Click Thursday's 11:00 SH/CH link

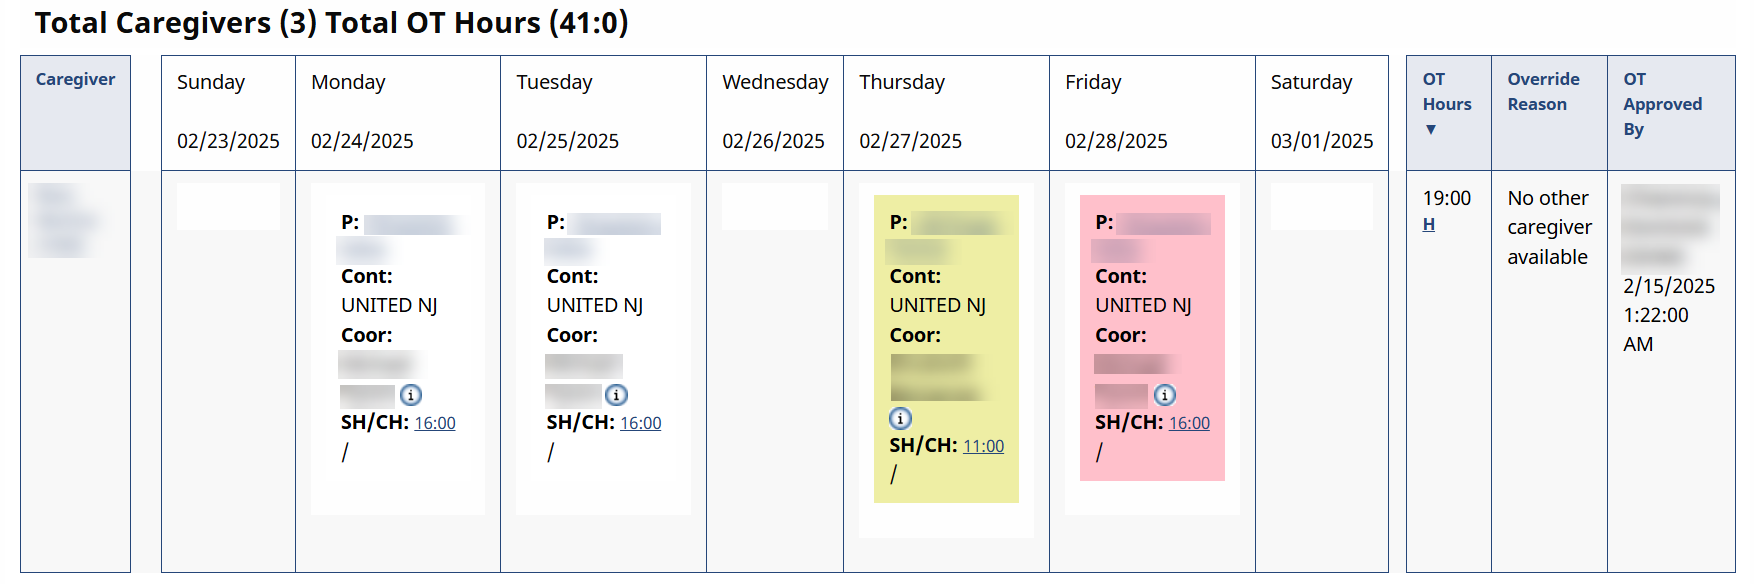pyautogui.click(x=984, y=446)
